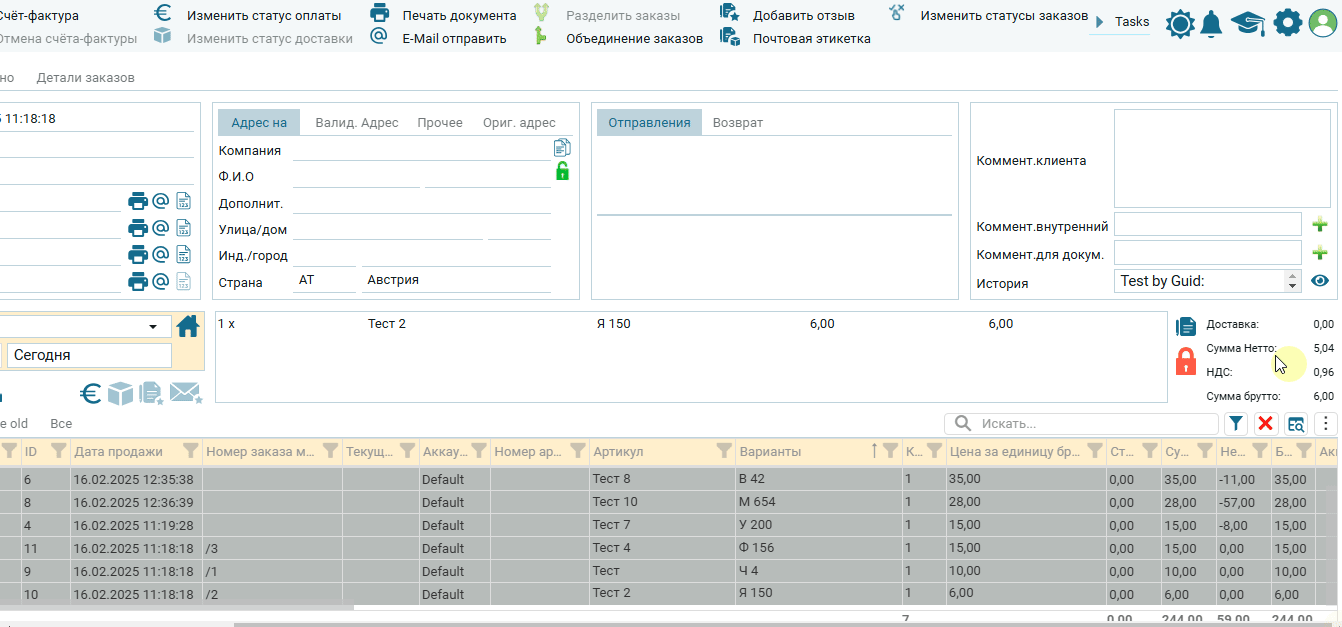Open the graduation cap tutorials icon

[x=1248, y=23]
